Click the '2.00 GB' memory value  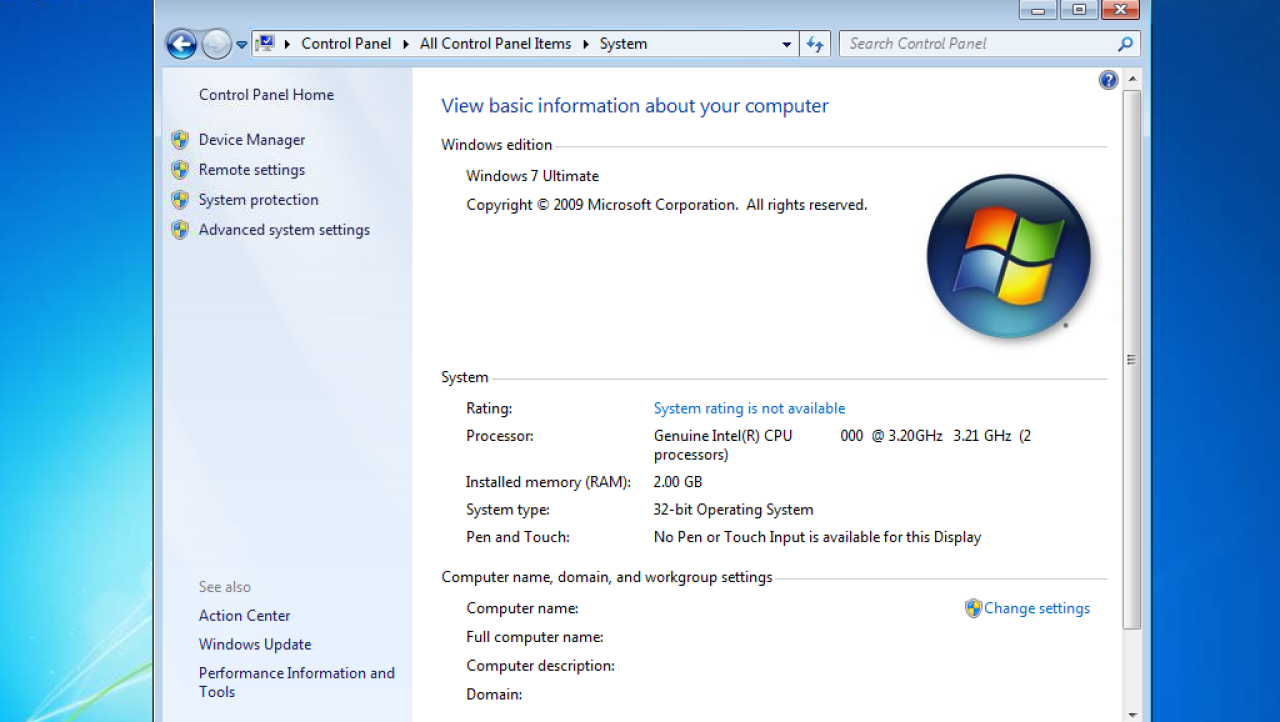(x=678, y=482)
